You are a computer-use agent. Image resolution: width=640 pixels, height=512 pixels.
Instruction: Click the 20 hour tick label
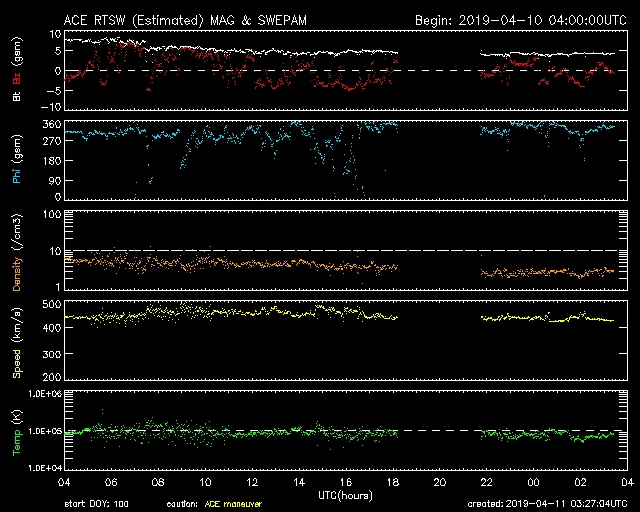click(439, 482)
